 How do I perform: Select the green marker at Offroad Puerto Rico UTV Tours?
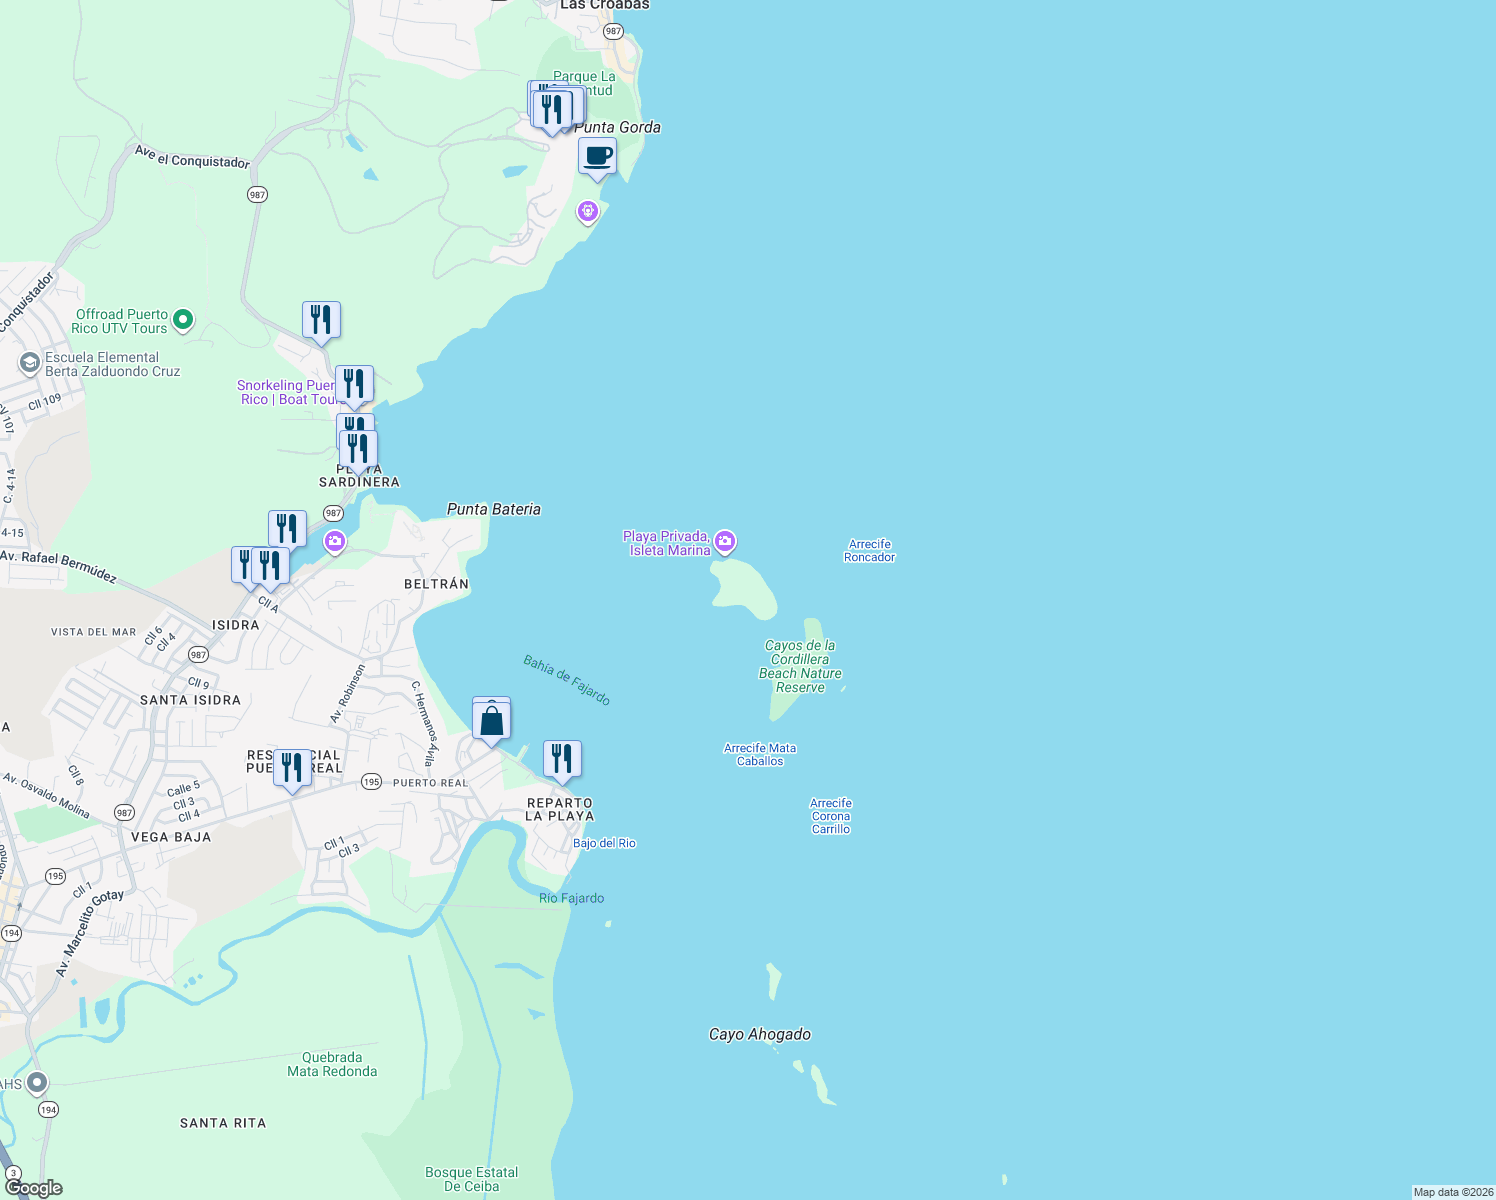tap(181, 319)
